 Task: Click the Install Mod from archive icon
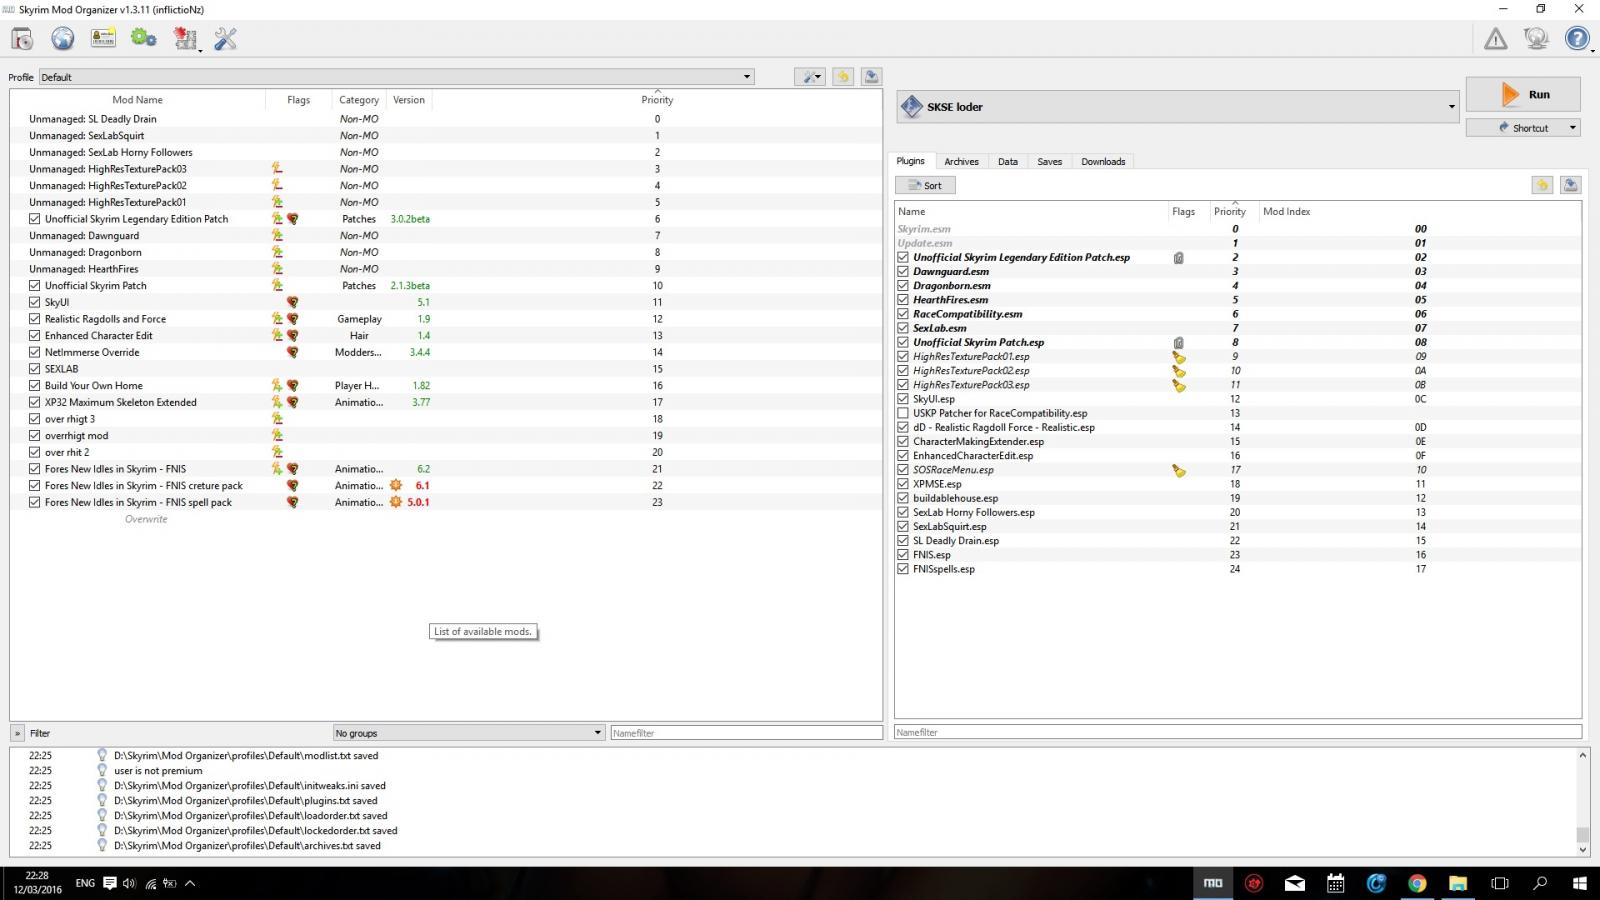point(22,39)
